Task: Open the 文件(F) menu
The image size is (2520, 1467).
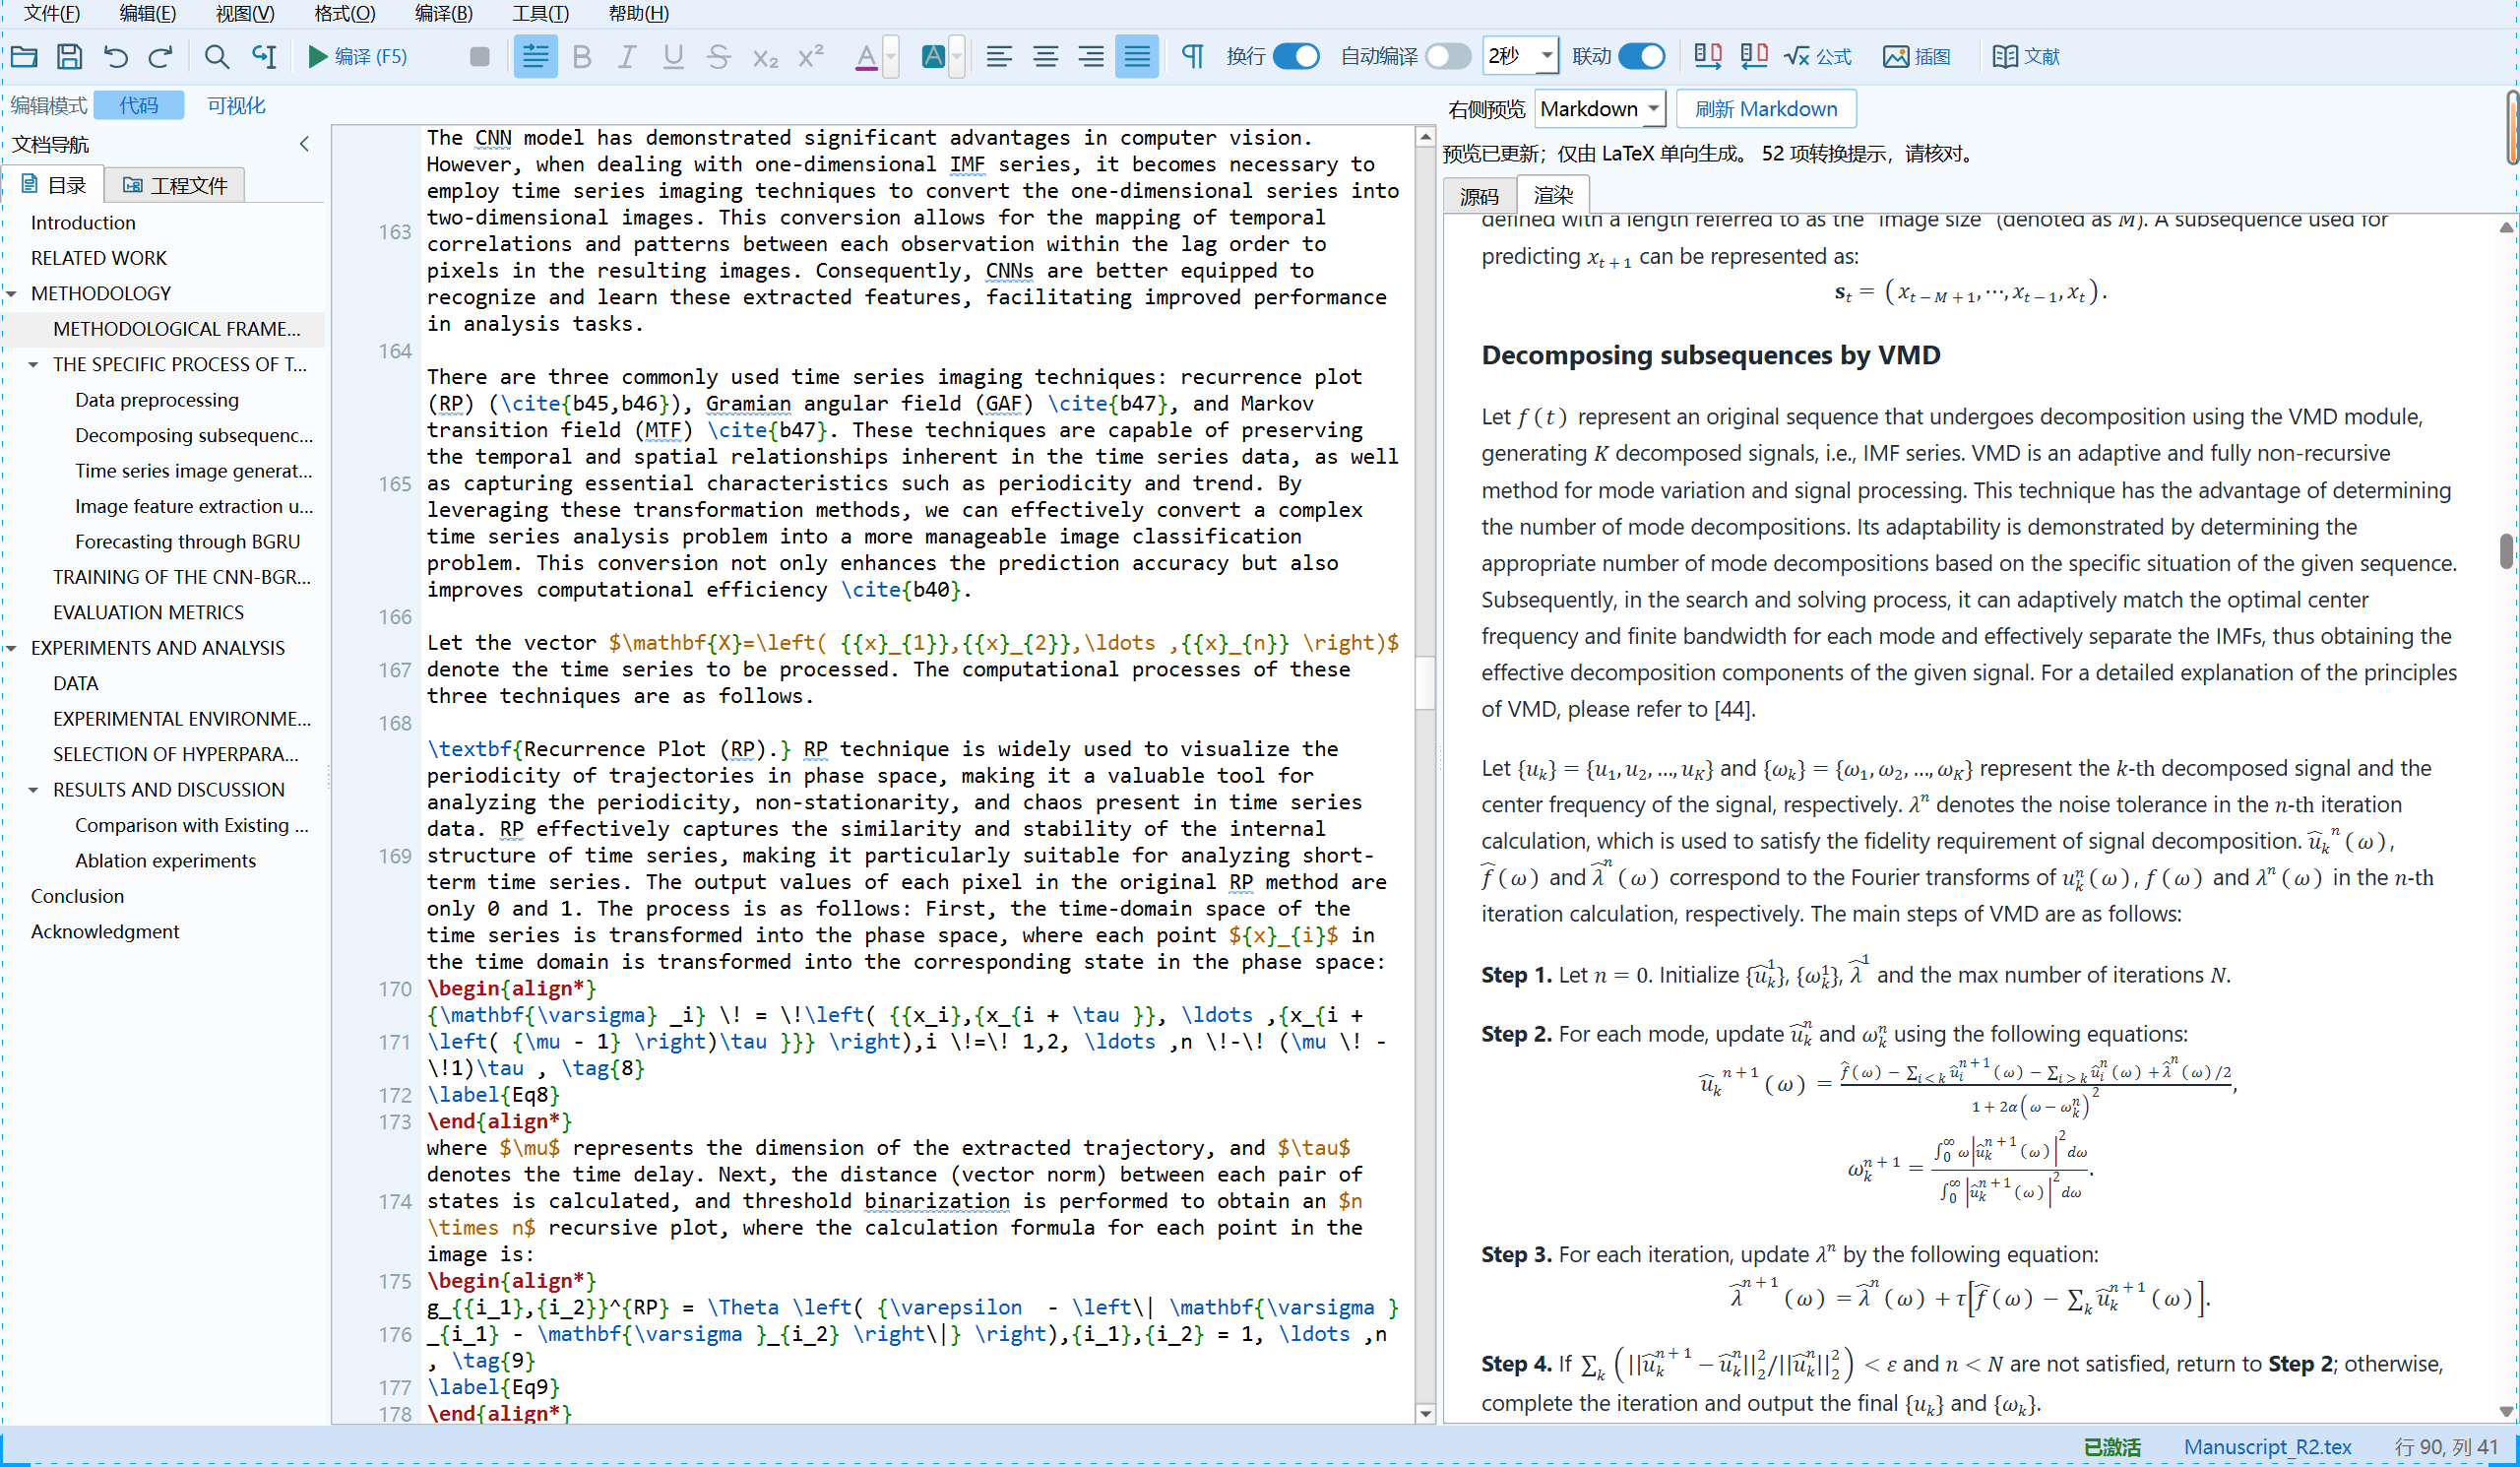Action: (52, 13)
